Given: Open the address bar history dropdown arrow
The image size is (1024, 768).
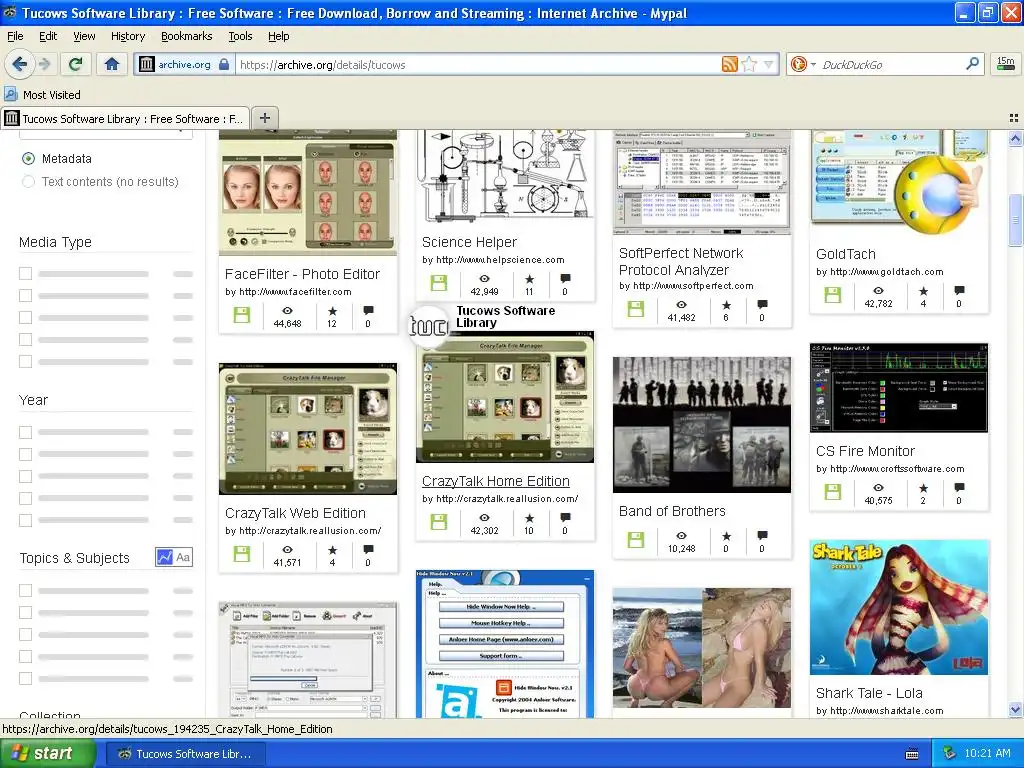Looking at the screenshot, I should (769, 64).
